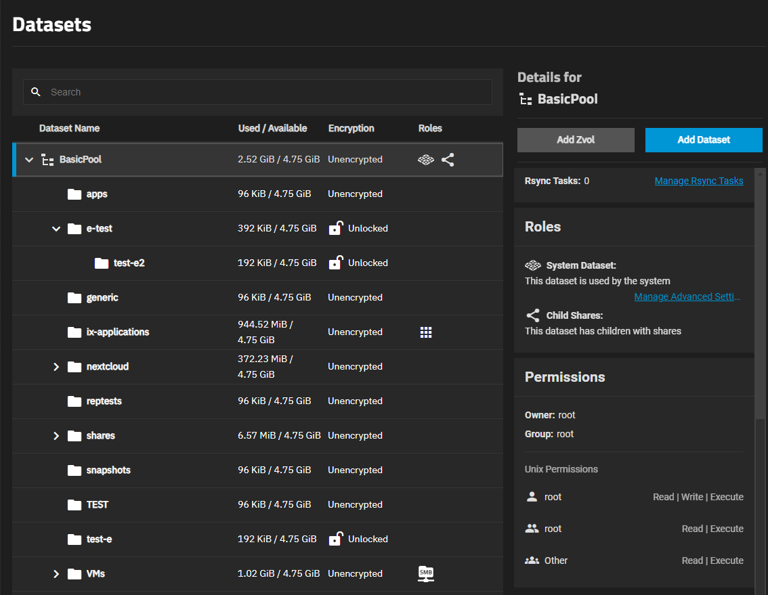Open the Manage Rsync Tasks link

(698, 181)
